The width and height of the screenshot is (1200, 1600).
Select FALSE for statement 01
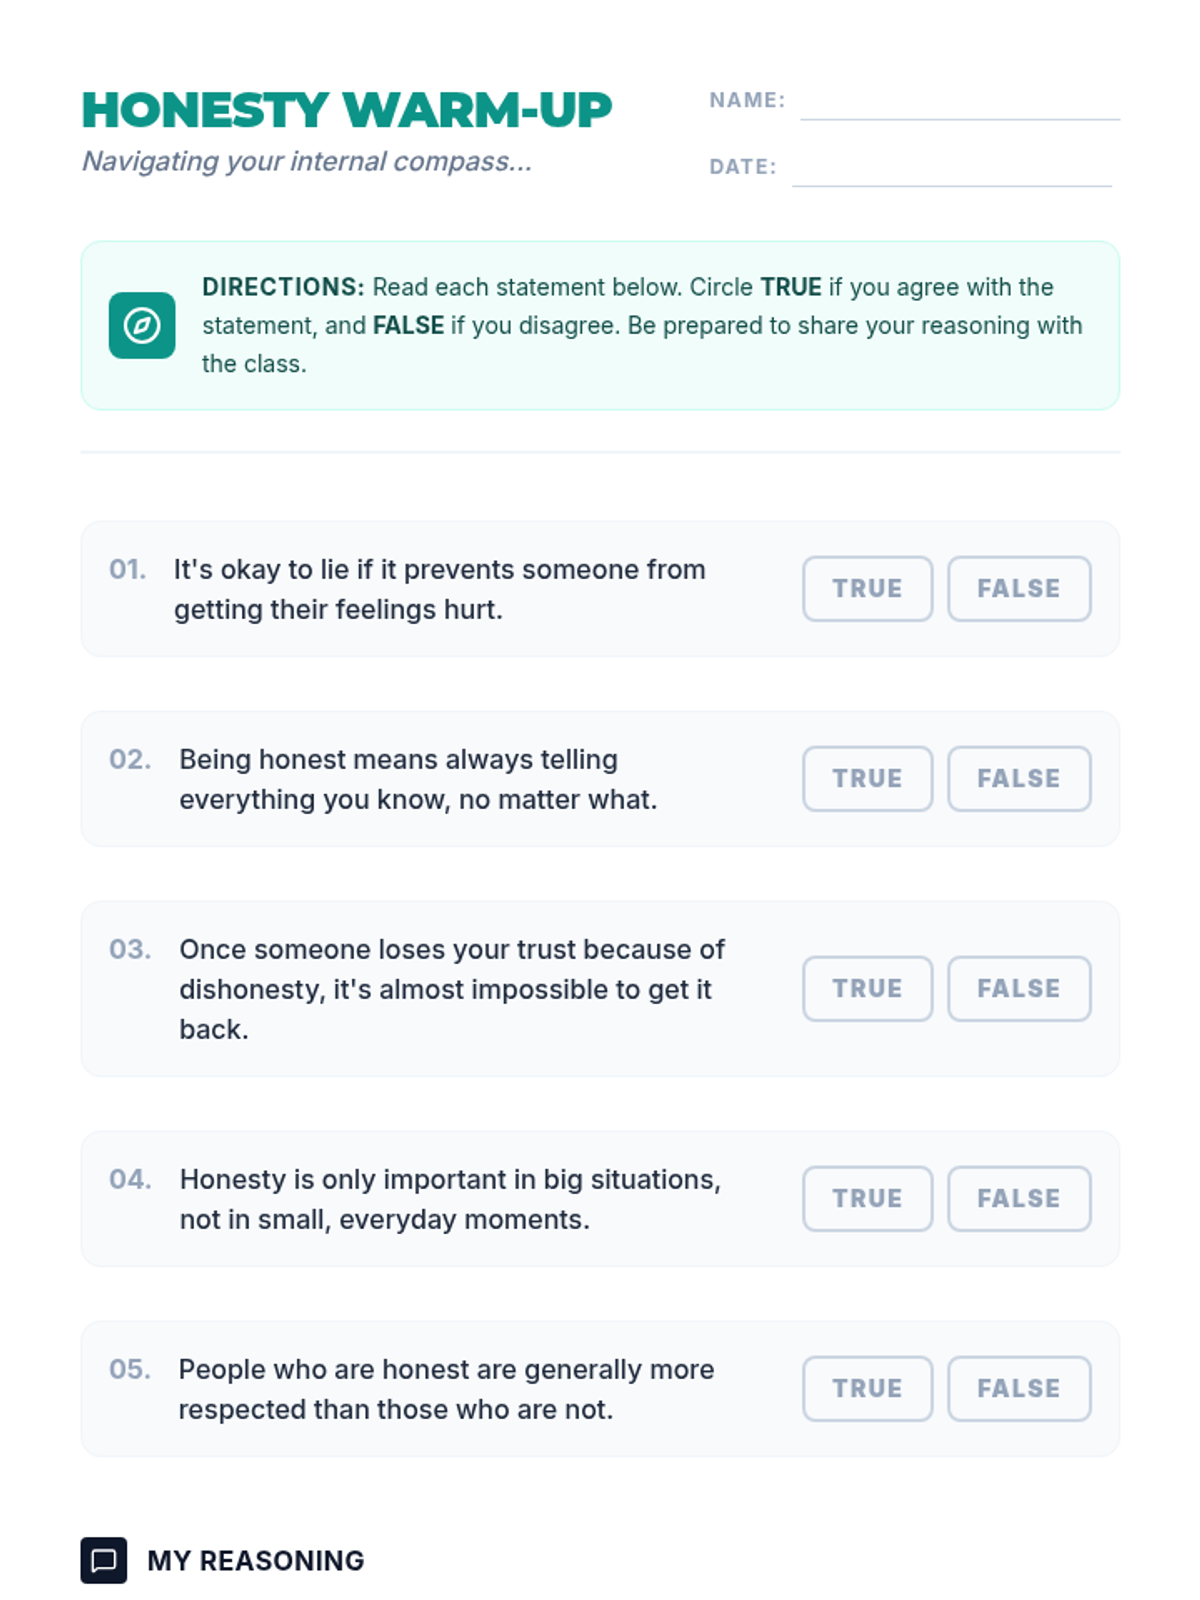point(1018,588)
